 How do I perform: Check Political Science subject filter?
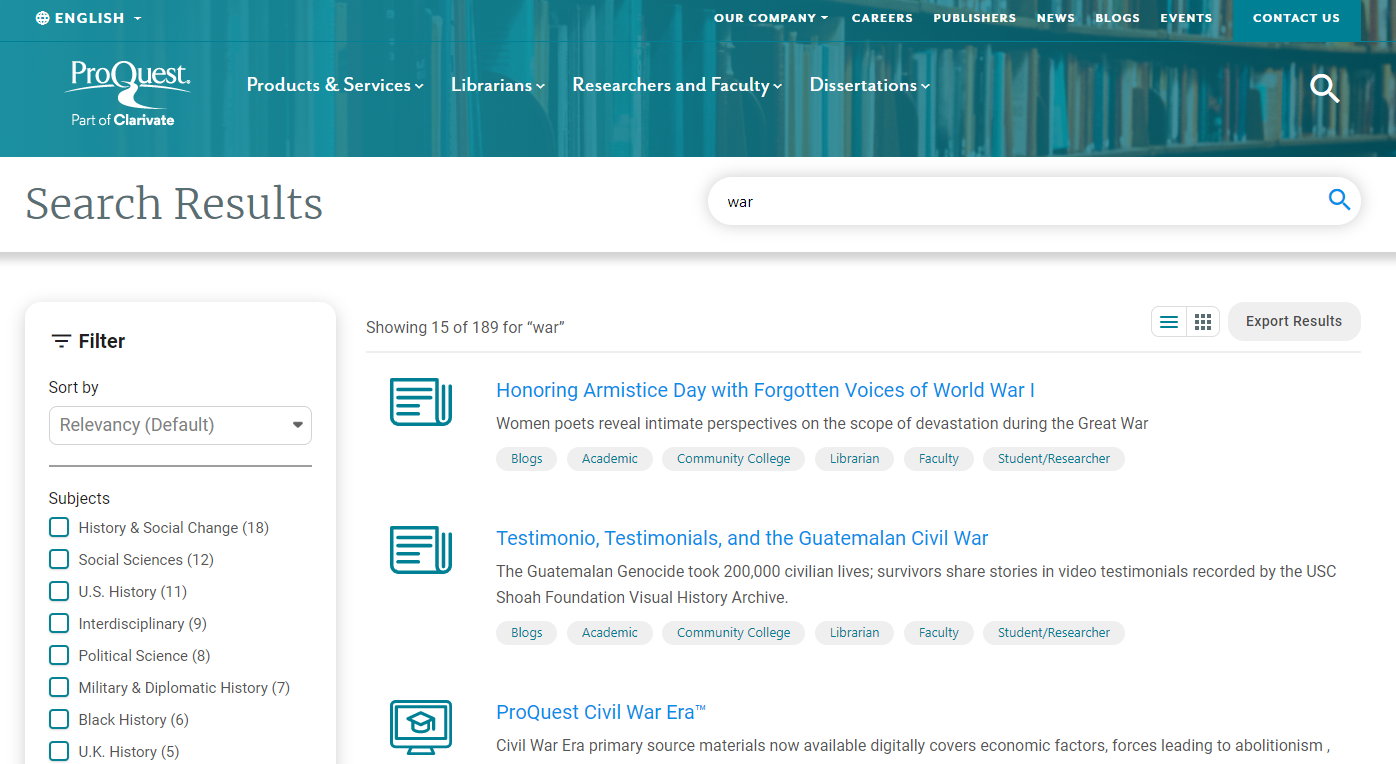coord(59,655)
